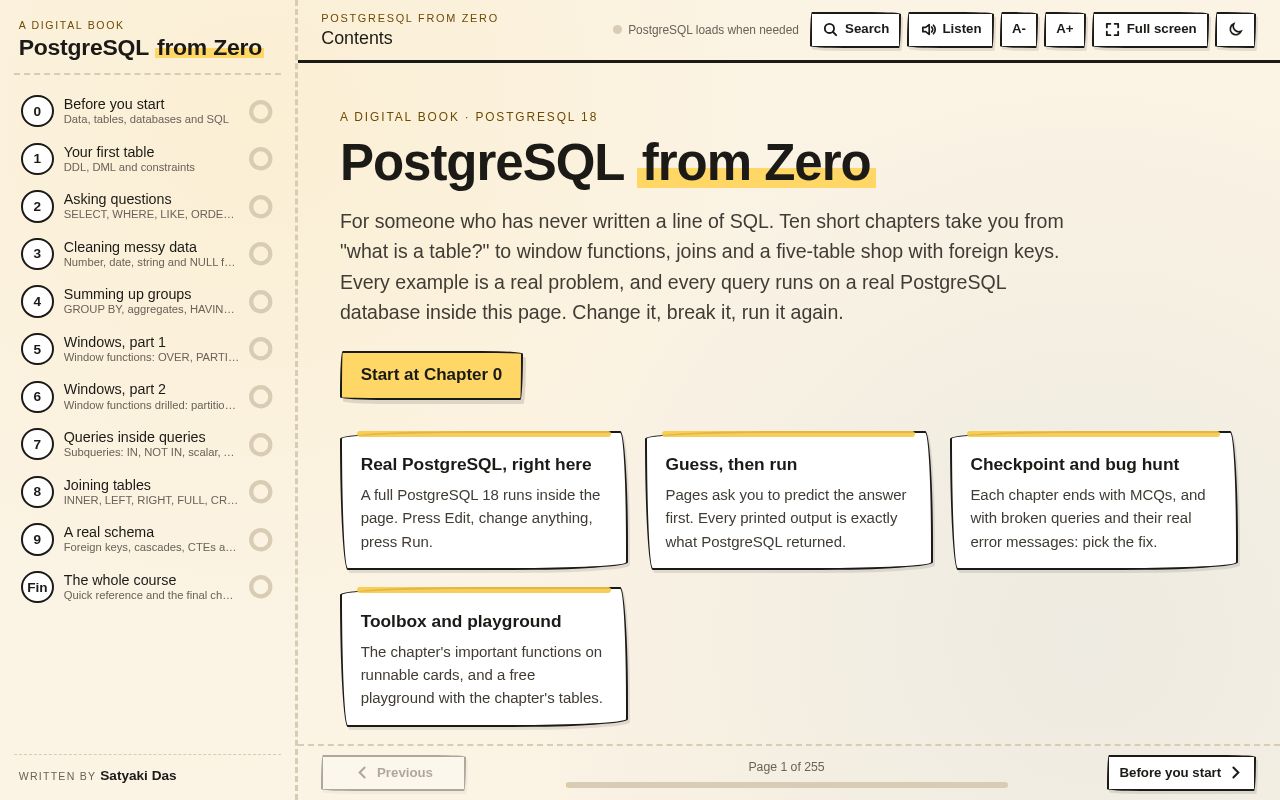Click the chapter 3 number badge
Screen dimensions: 1280x800
37,254
